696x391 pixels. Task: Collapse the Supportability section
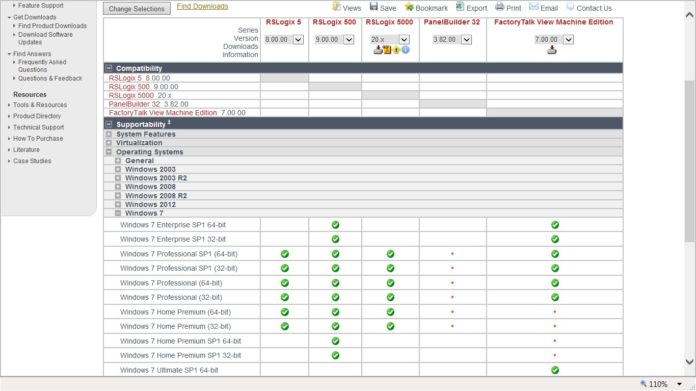109,124
